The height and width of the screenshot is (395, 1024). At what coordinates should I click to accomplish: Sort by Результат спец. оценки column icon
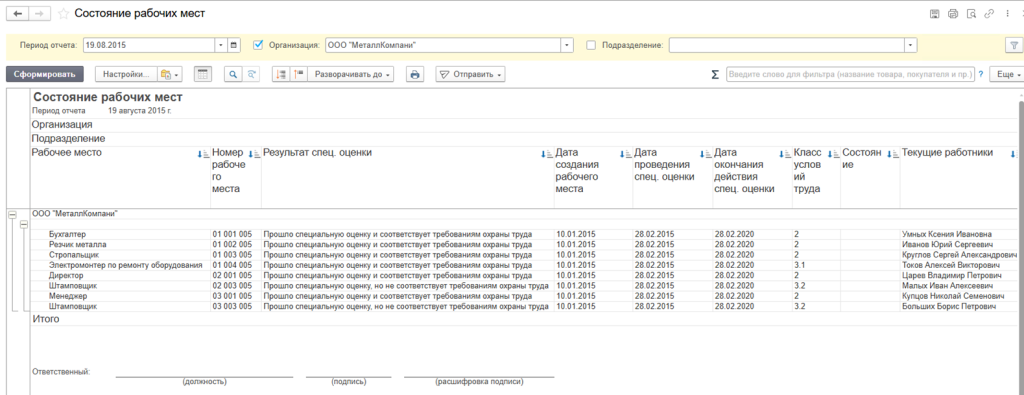(x=547, y=155)
